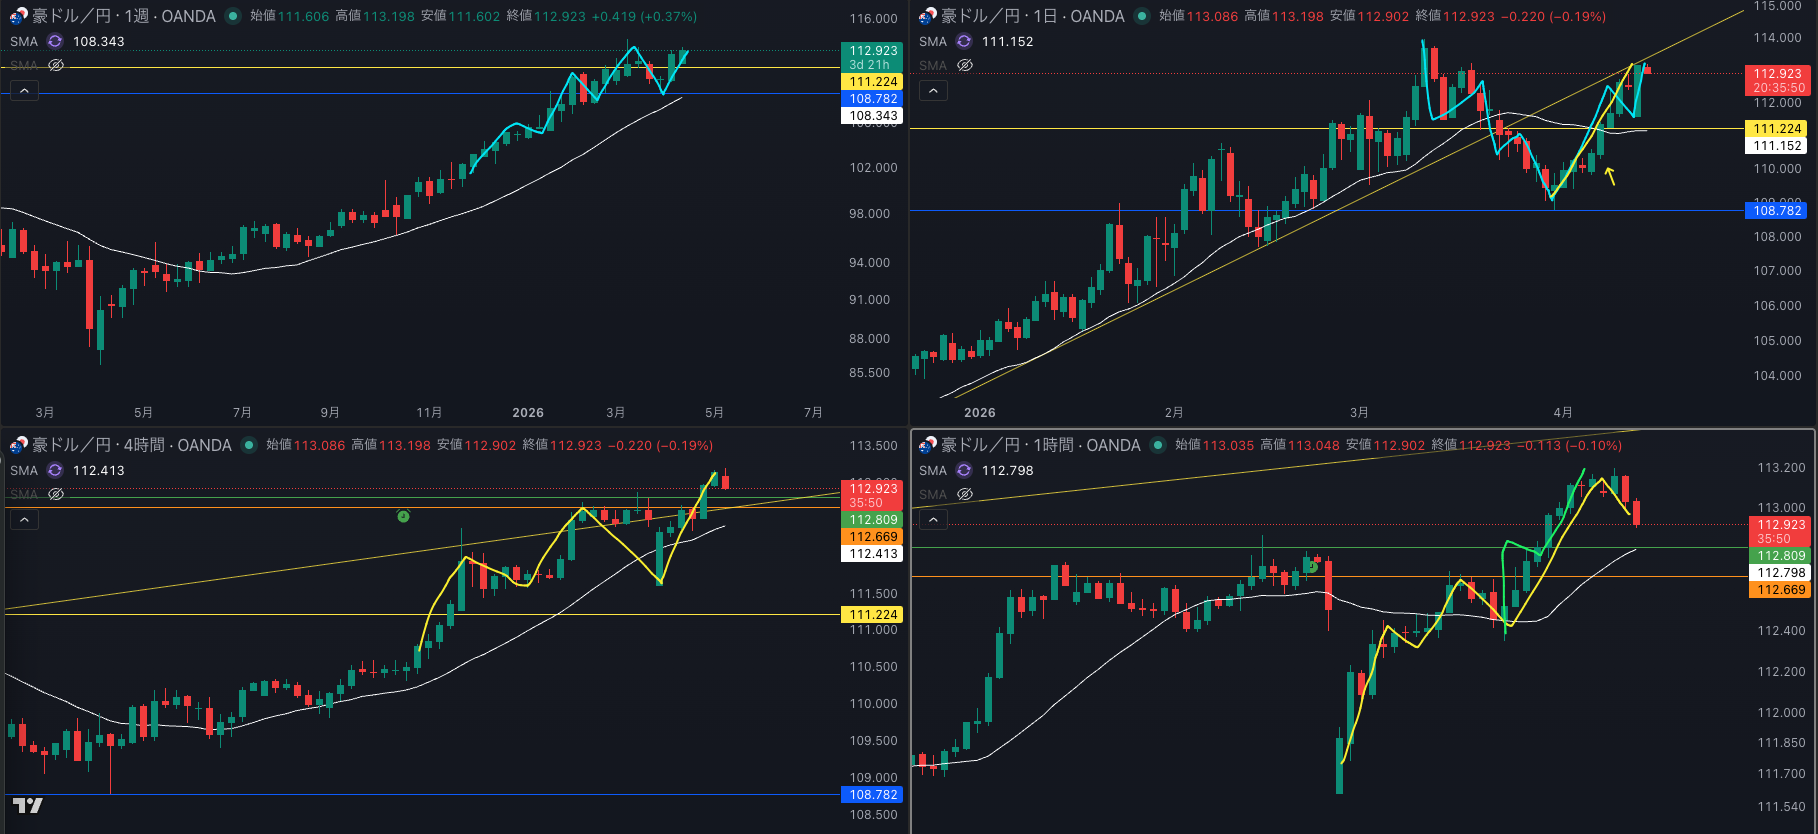Collapse the indicator legend on daily chart

[933, 91]
